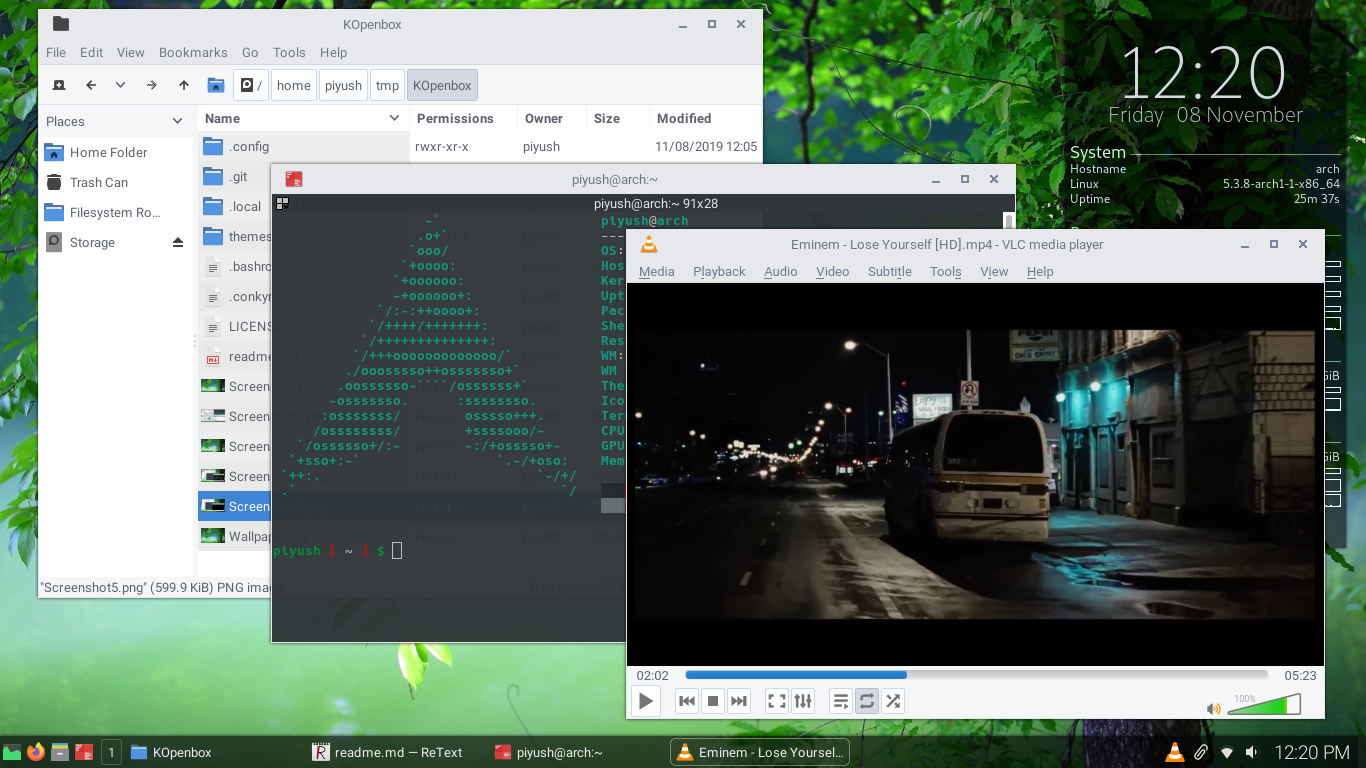Skip to next track in VLC
The image size is (1366, 768).
coord(739,701)
